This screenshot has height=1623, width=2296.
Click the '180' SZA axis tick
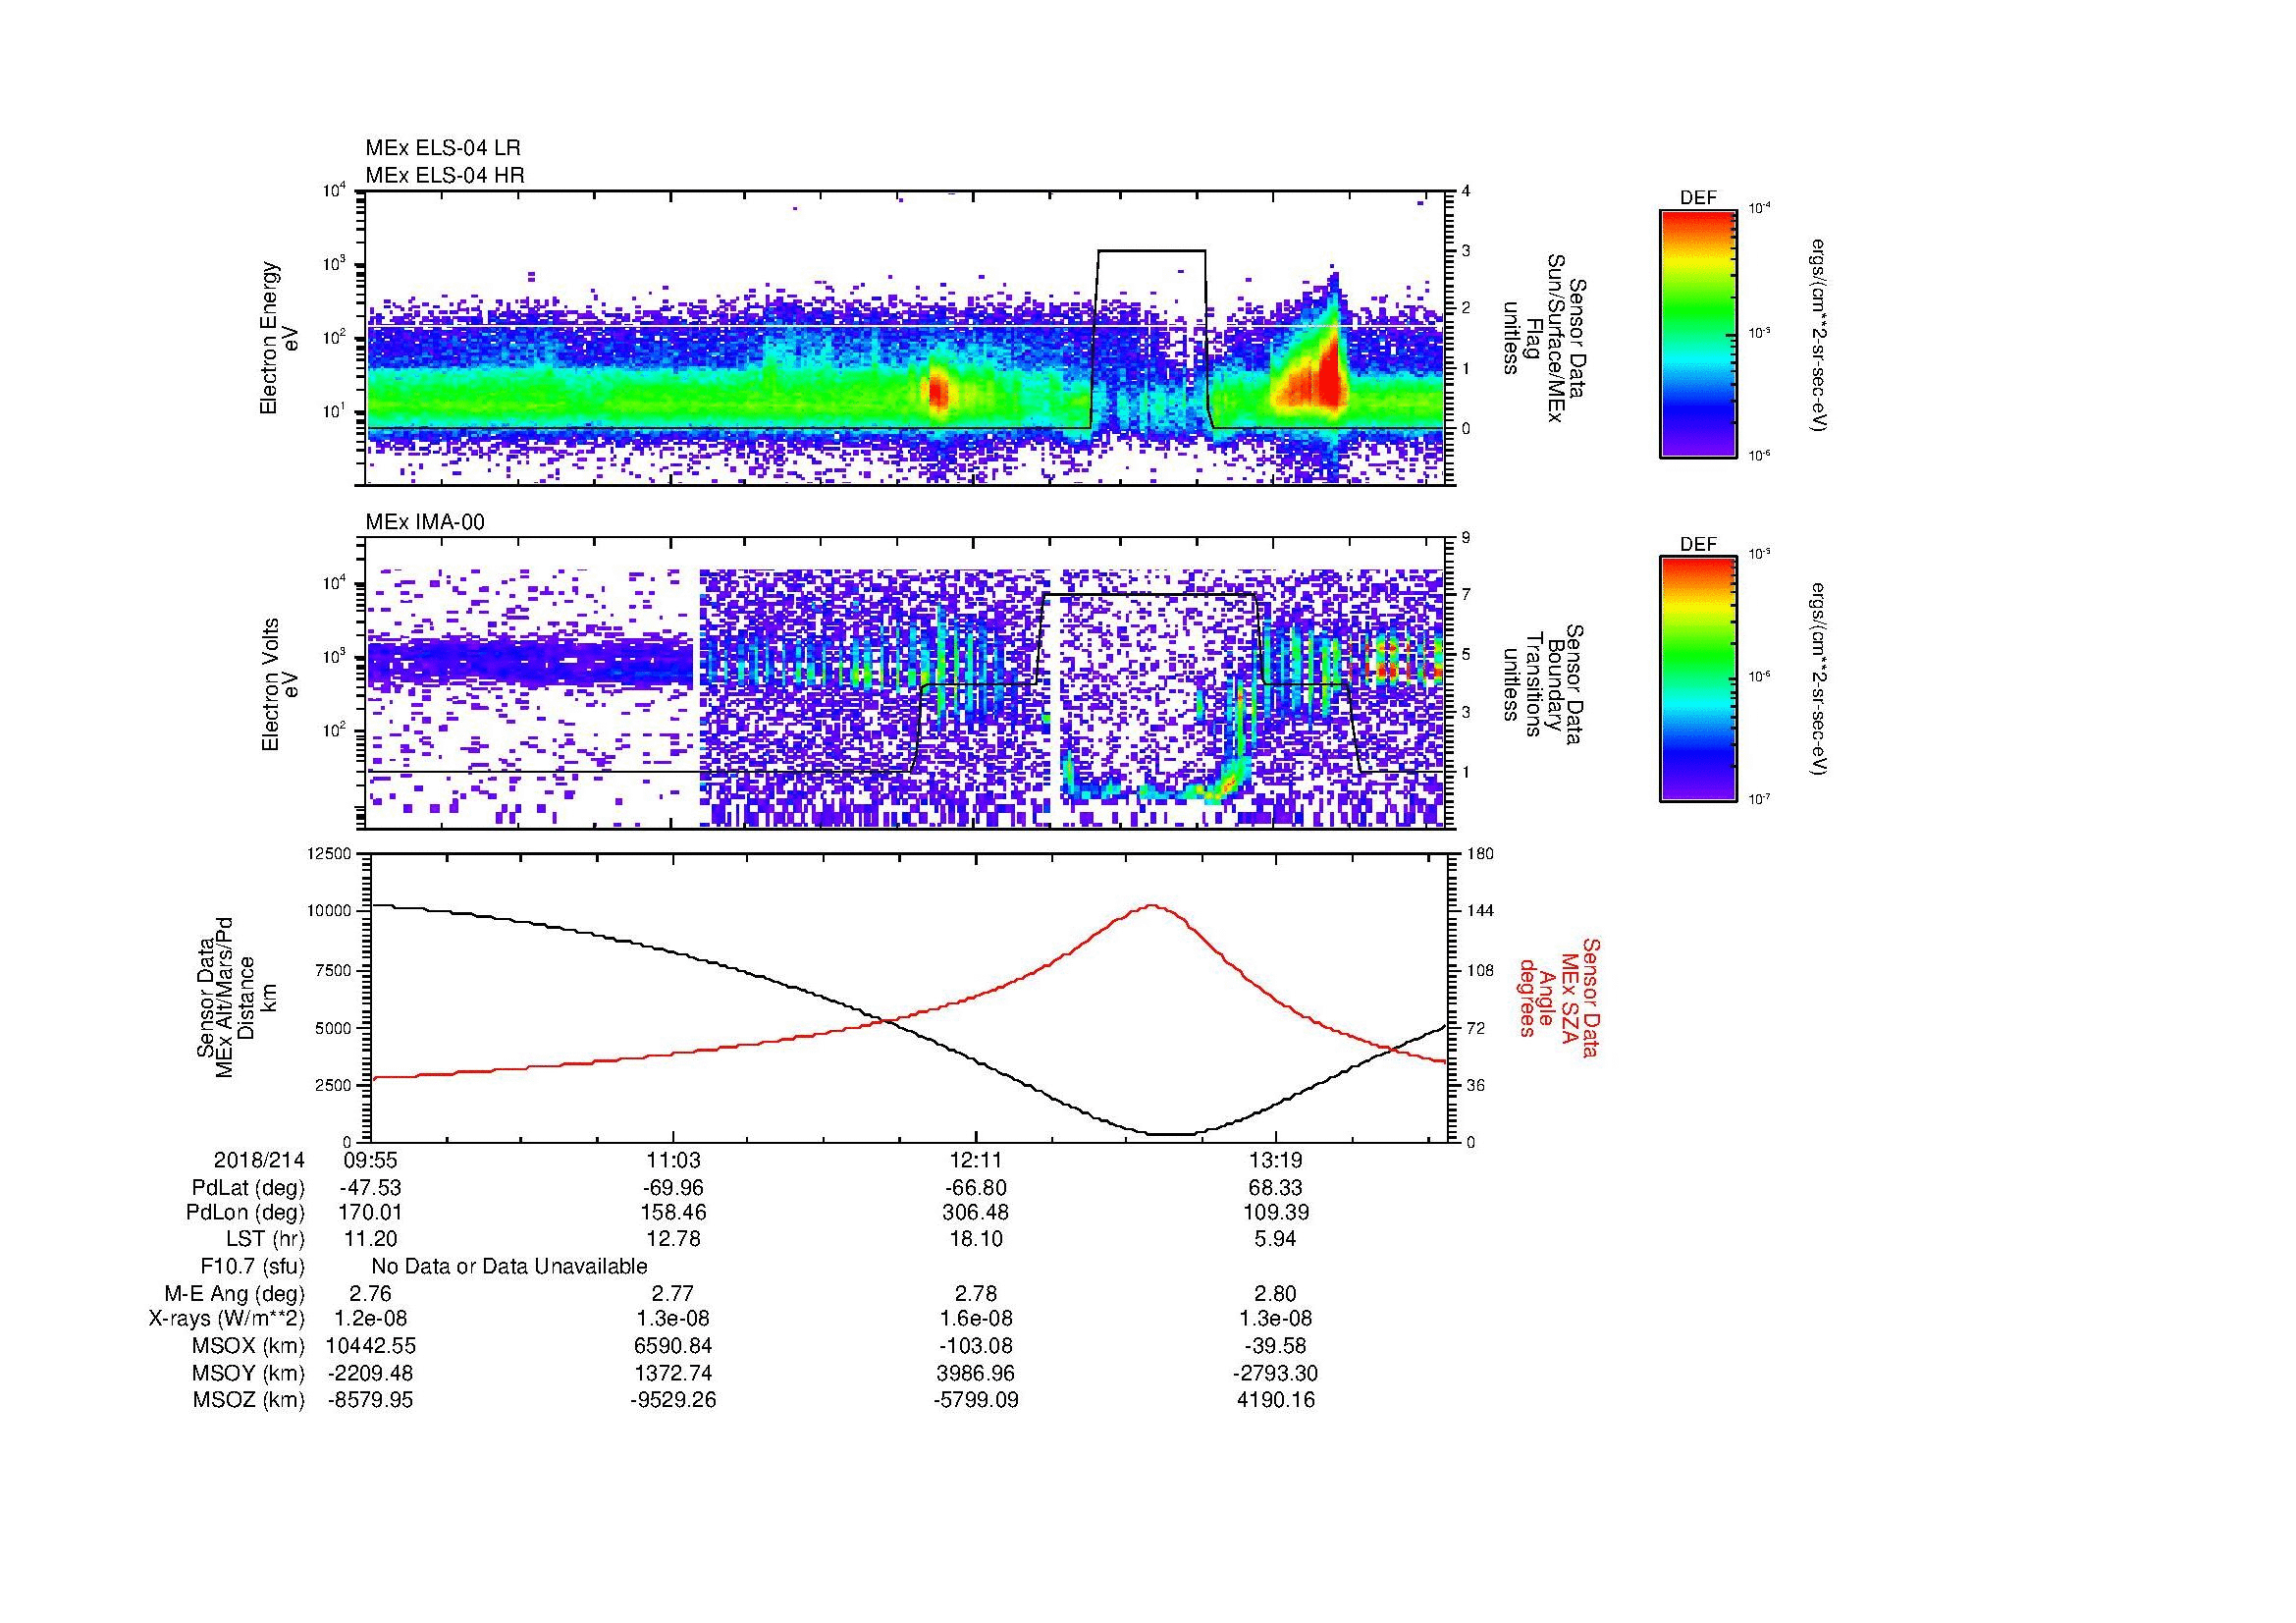1480,853
